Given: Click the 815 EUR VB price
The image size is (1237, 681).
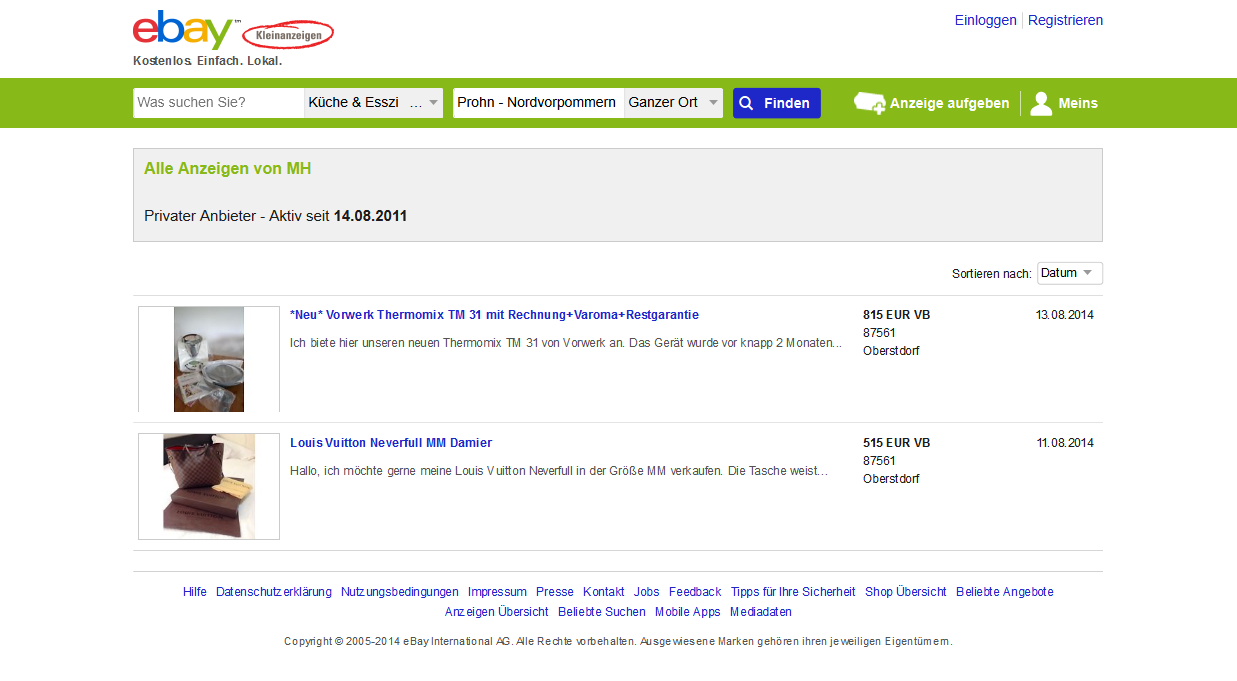Looking at the screenshot, I should click(896, 315).
